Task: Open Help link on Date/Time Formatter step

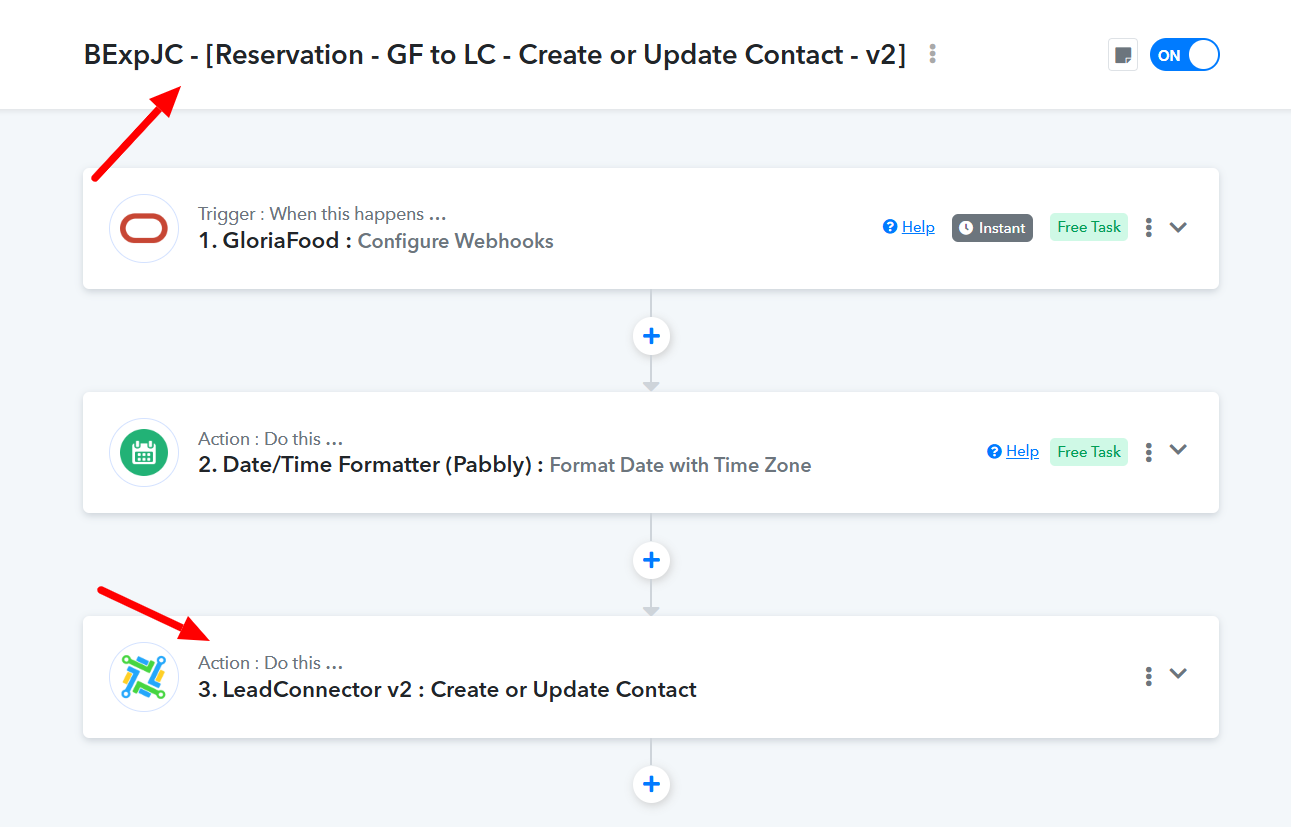Action: [1013, 451]
